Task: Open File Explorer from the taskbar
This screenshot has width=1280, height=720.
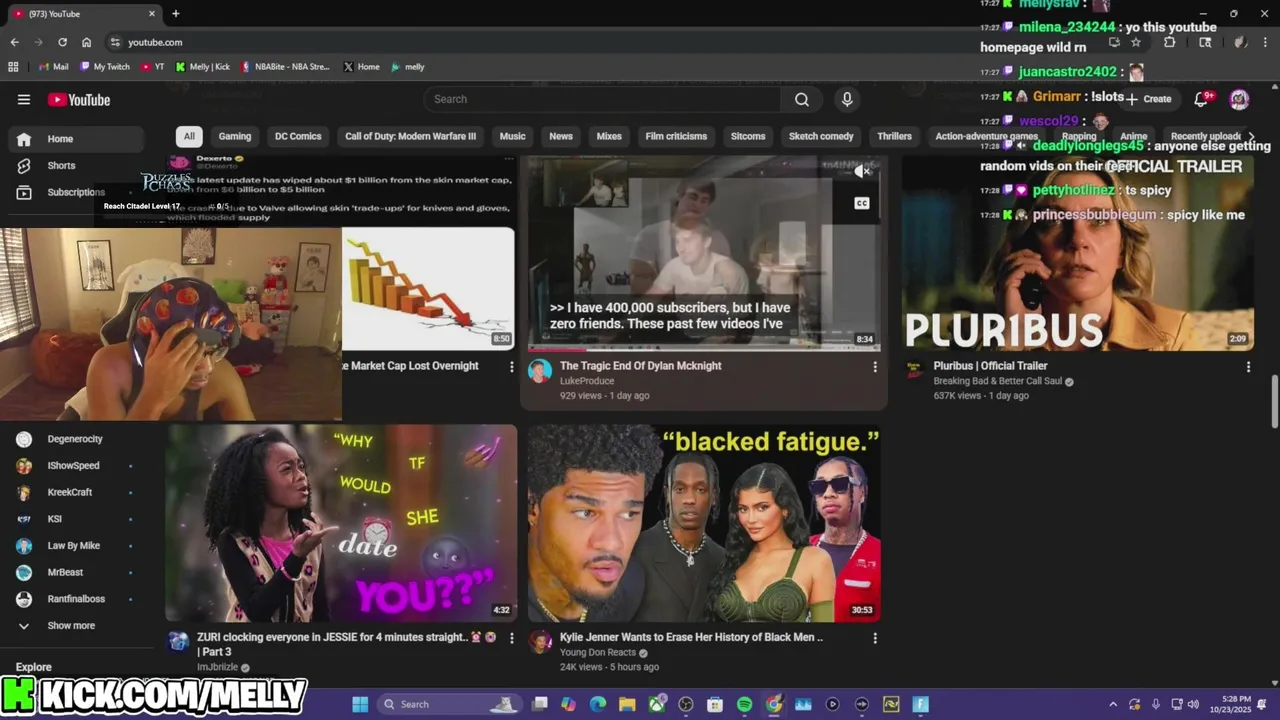Action: click(x=627, y=704)
